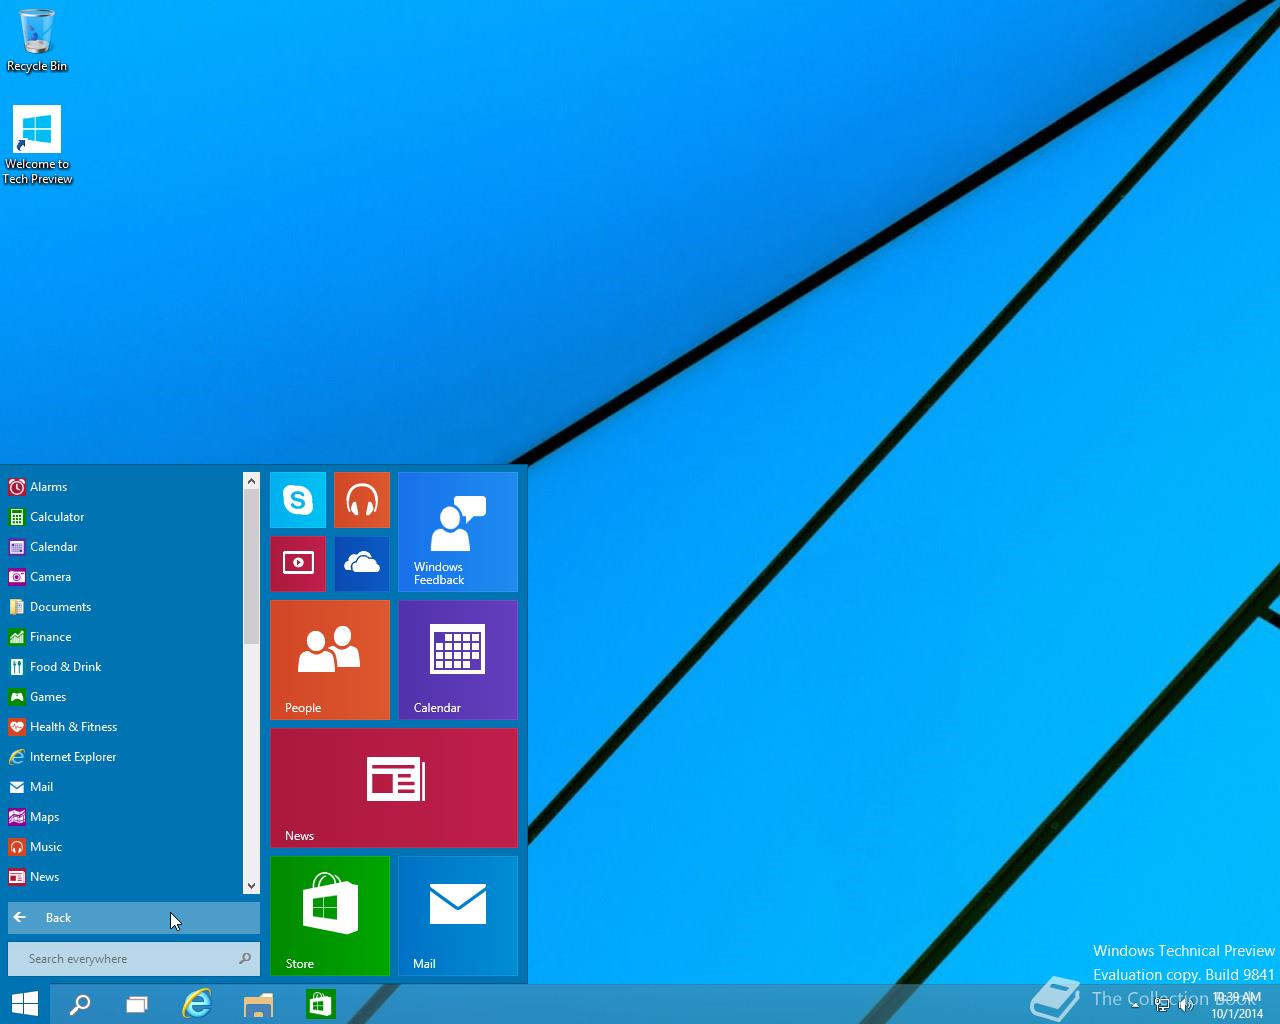Click the Start button on taskbar
1280x1024 pixels.
(25, 1004)
